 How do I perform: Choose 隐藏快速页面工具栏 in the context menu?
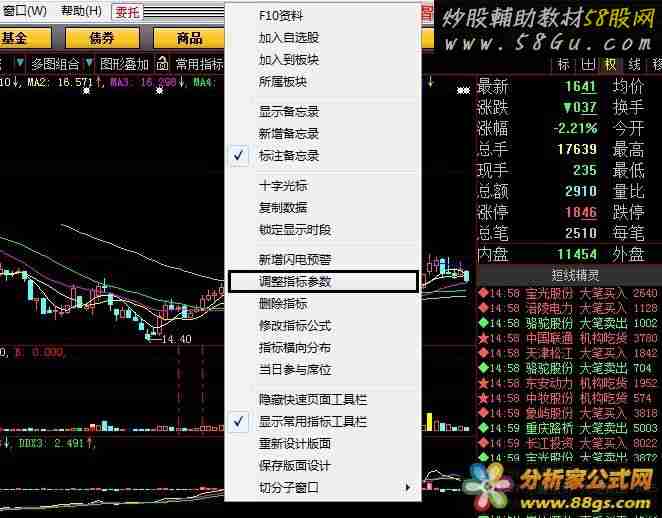click(323, 399)
